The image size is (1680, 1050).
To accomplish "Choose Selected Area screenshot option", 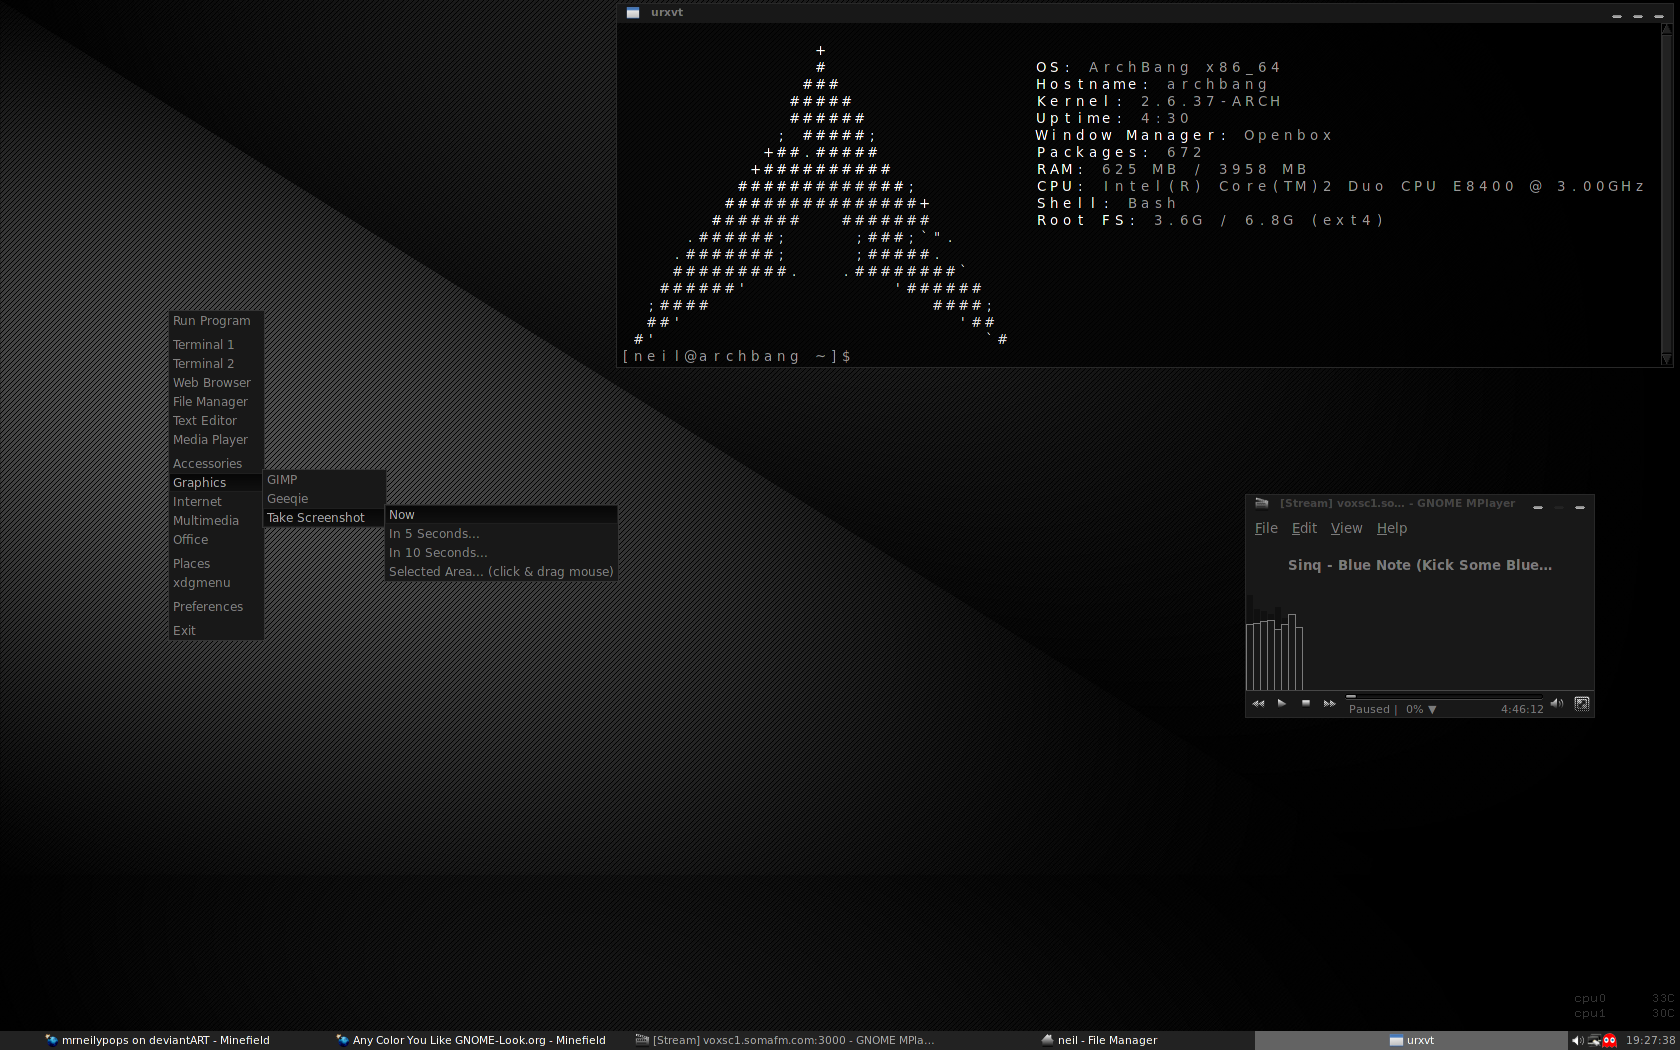I will coord(501,572).
